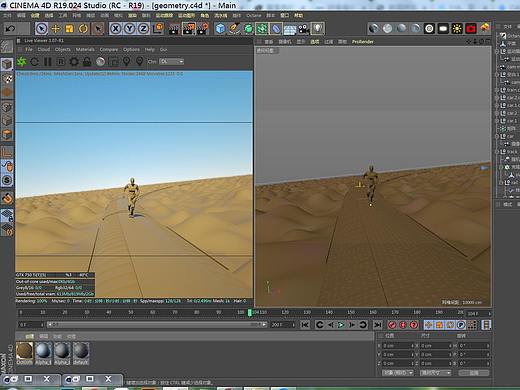Select the Move tool

click(x=55, y=29)
